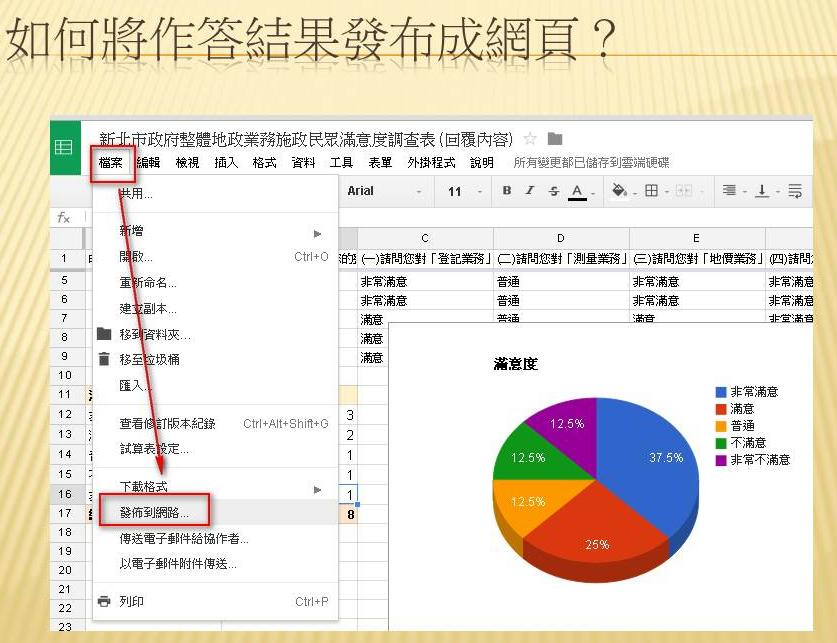
Task: Open 試算表設定... entry
Action: [x=216, y=449]
